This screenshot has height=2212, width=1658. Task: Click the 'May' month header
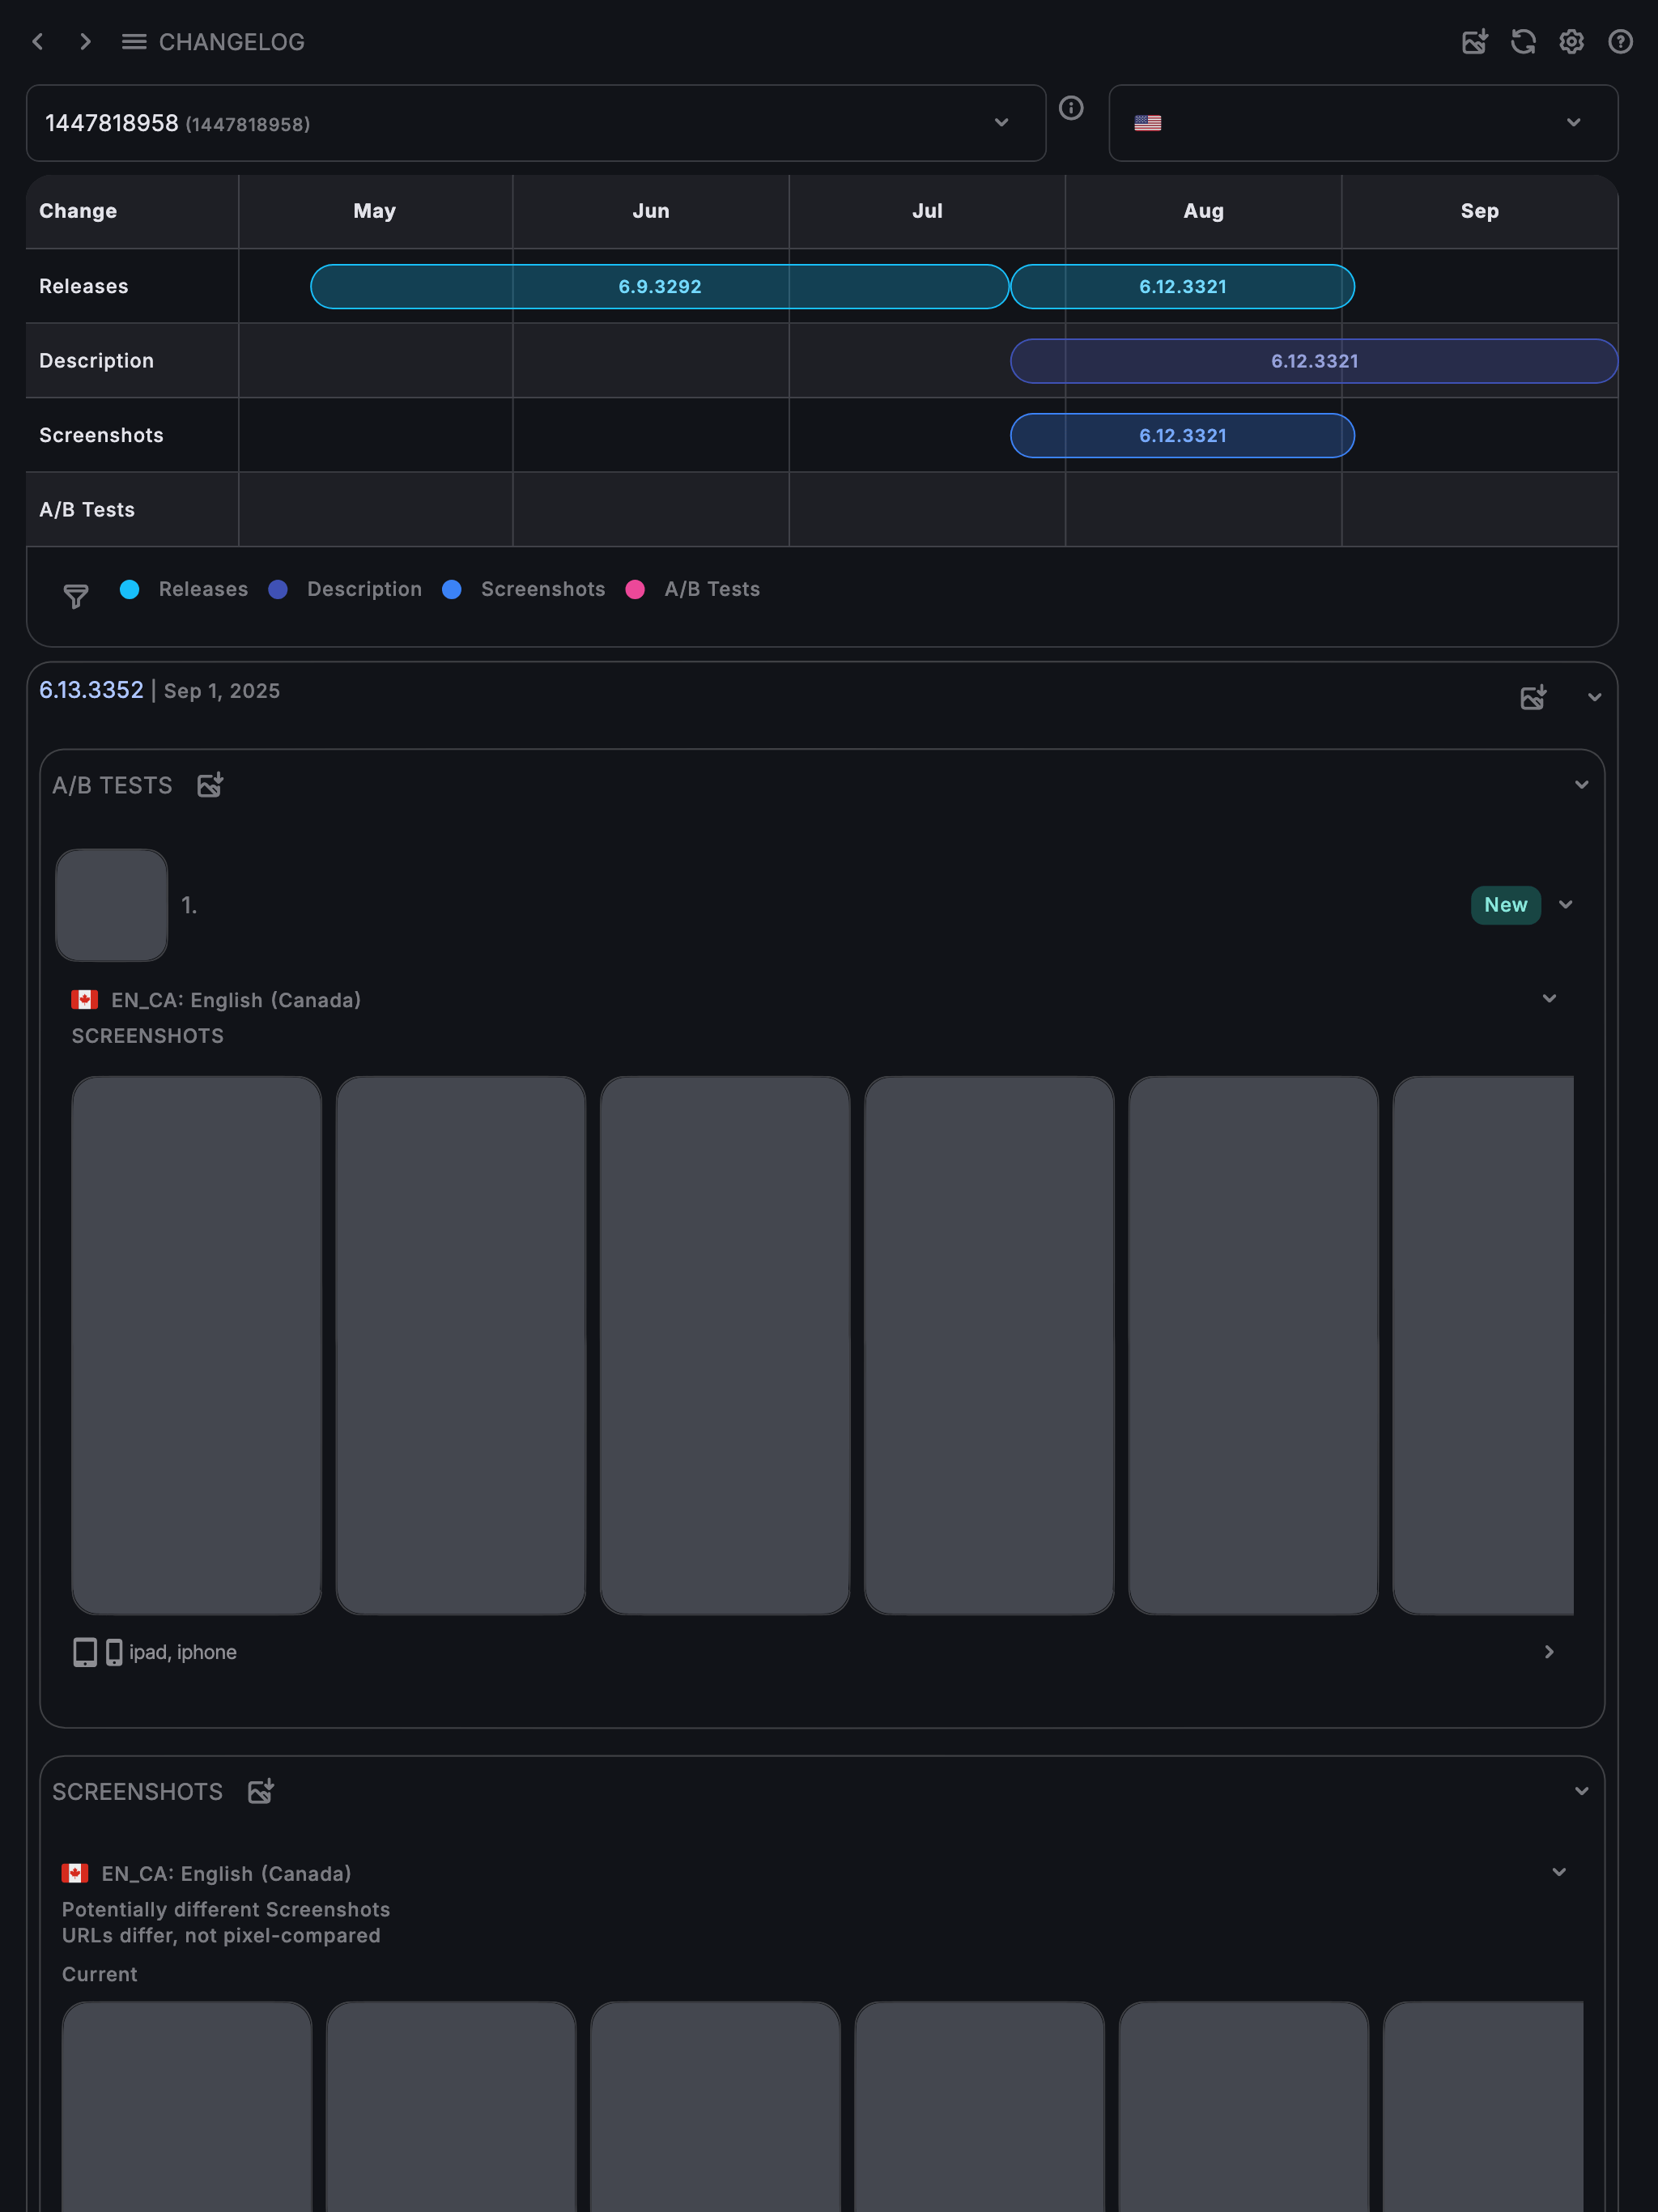pyautogui.click(x=375, y=211)
